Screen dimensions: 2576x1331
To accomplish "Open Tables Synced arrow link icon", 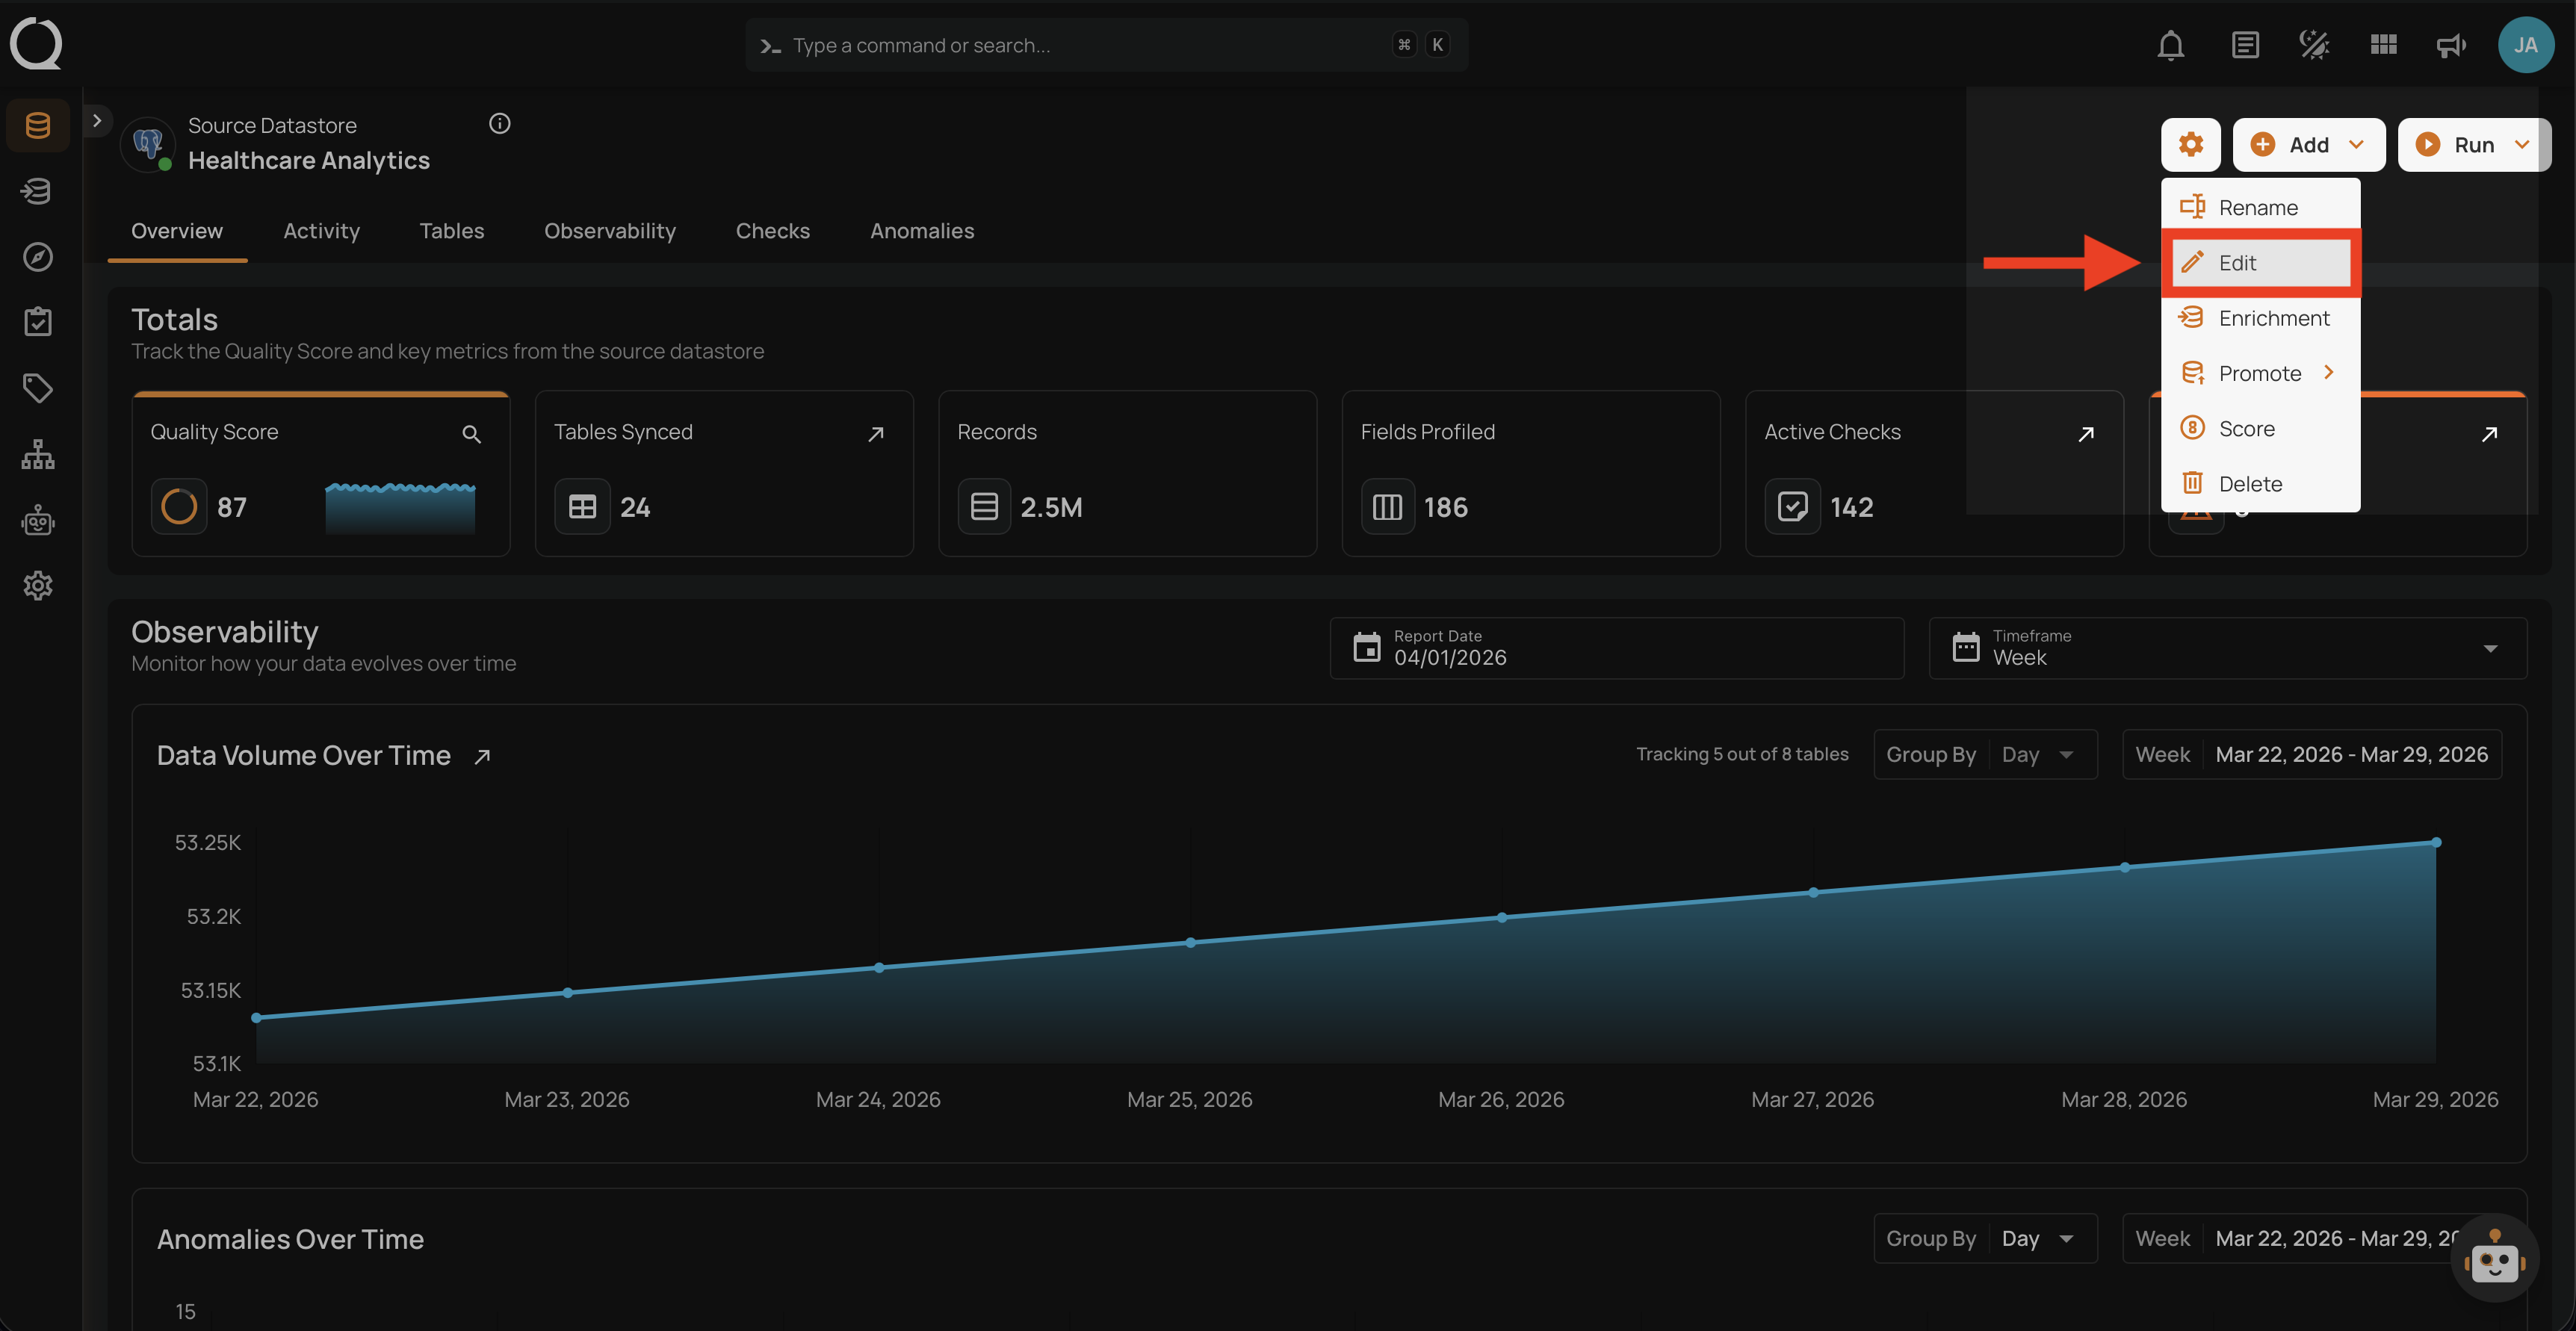I will (875, 434).
